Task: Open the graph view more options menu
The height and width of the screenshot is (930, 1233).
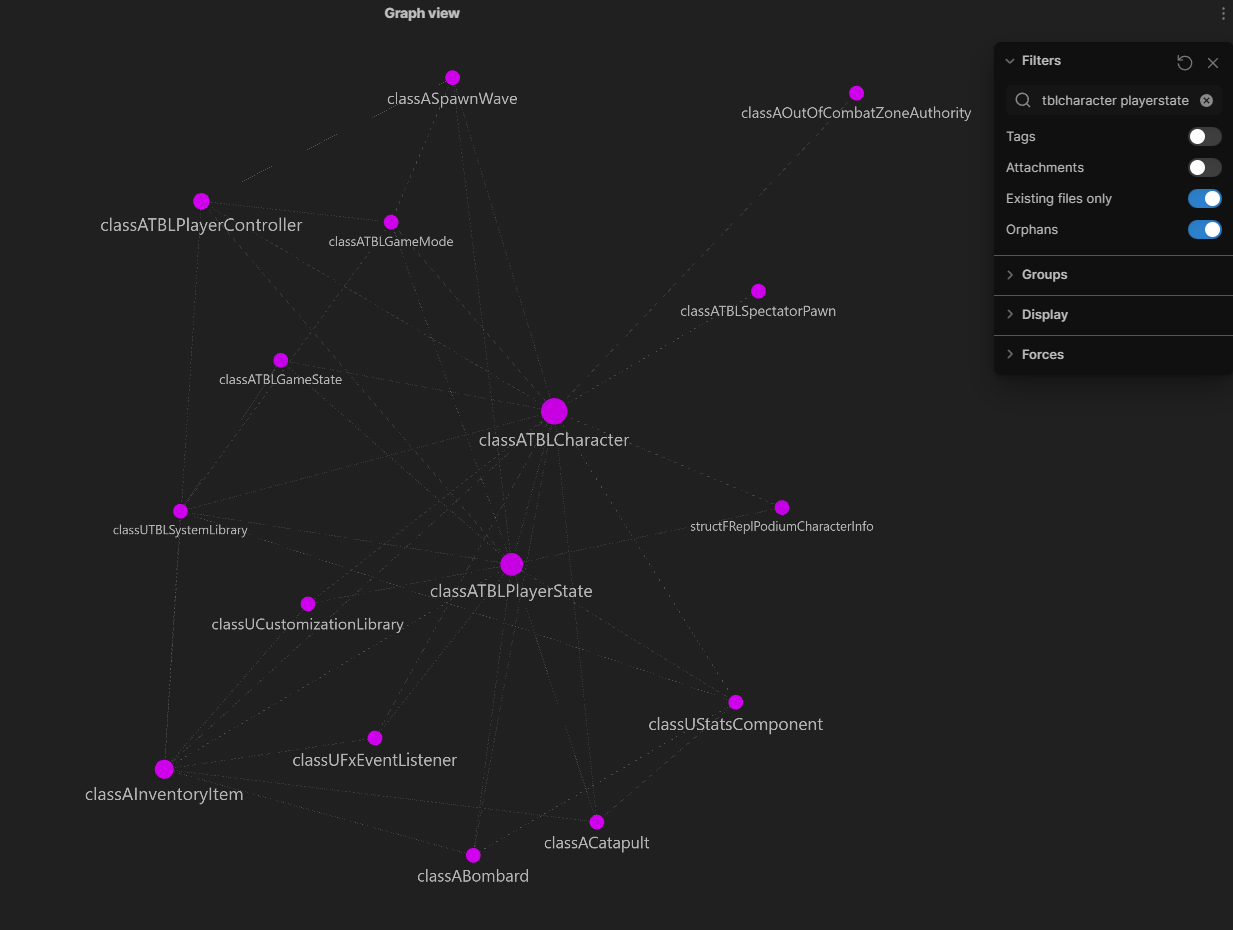Action: click(1222, 13)
